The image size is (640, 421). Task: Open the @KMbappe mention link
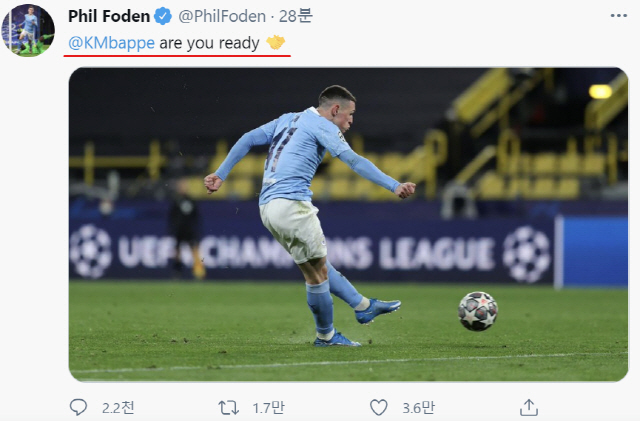click(x=111, y=43)
